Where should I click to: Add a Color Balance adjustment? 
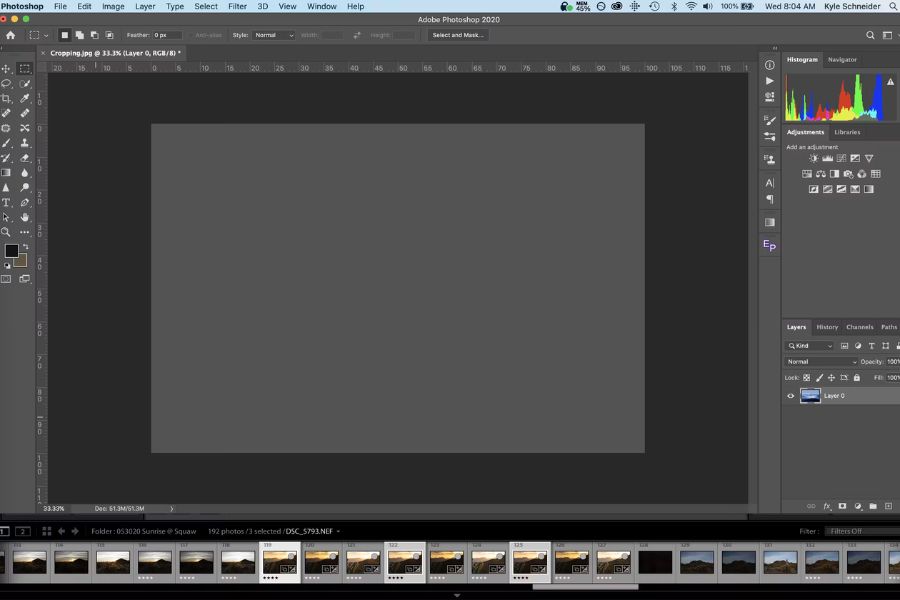point(820,174)
